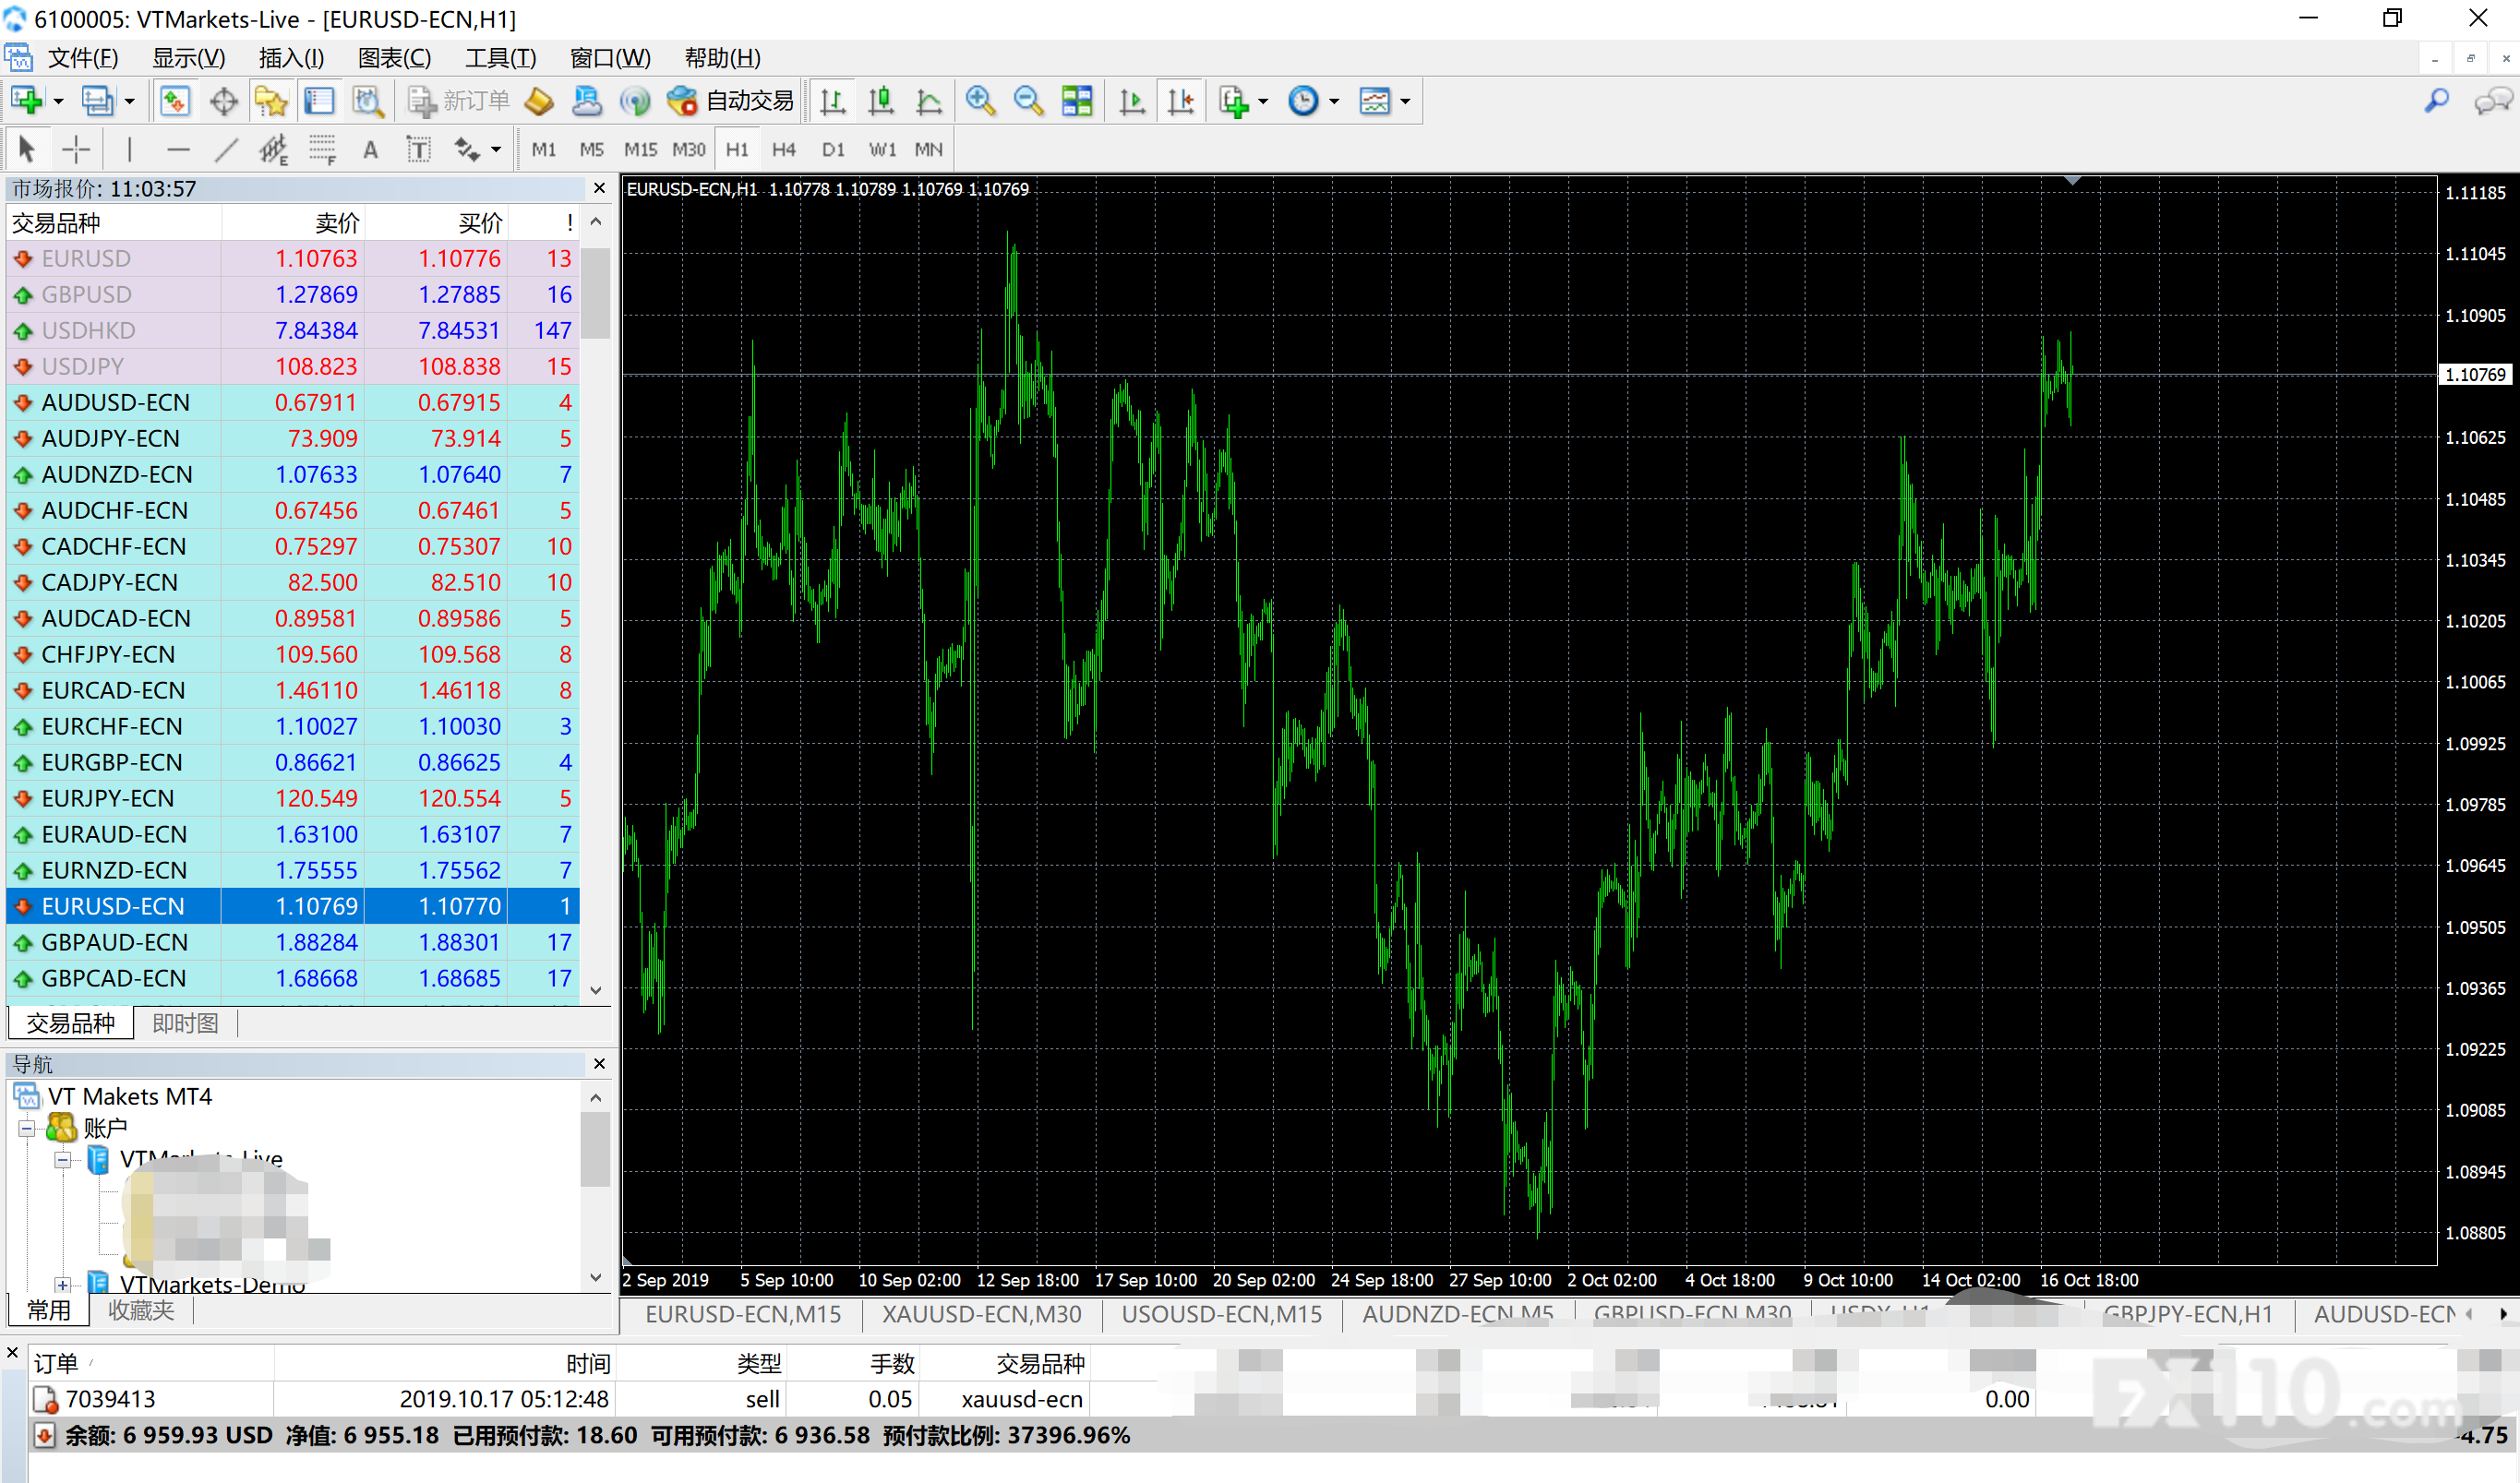2520x1483 pixels.
Task: Zoom in on the chart
Action: (980, 100)
